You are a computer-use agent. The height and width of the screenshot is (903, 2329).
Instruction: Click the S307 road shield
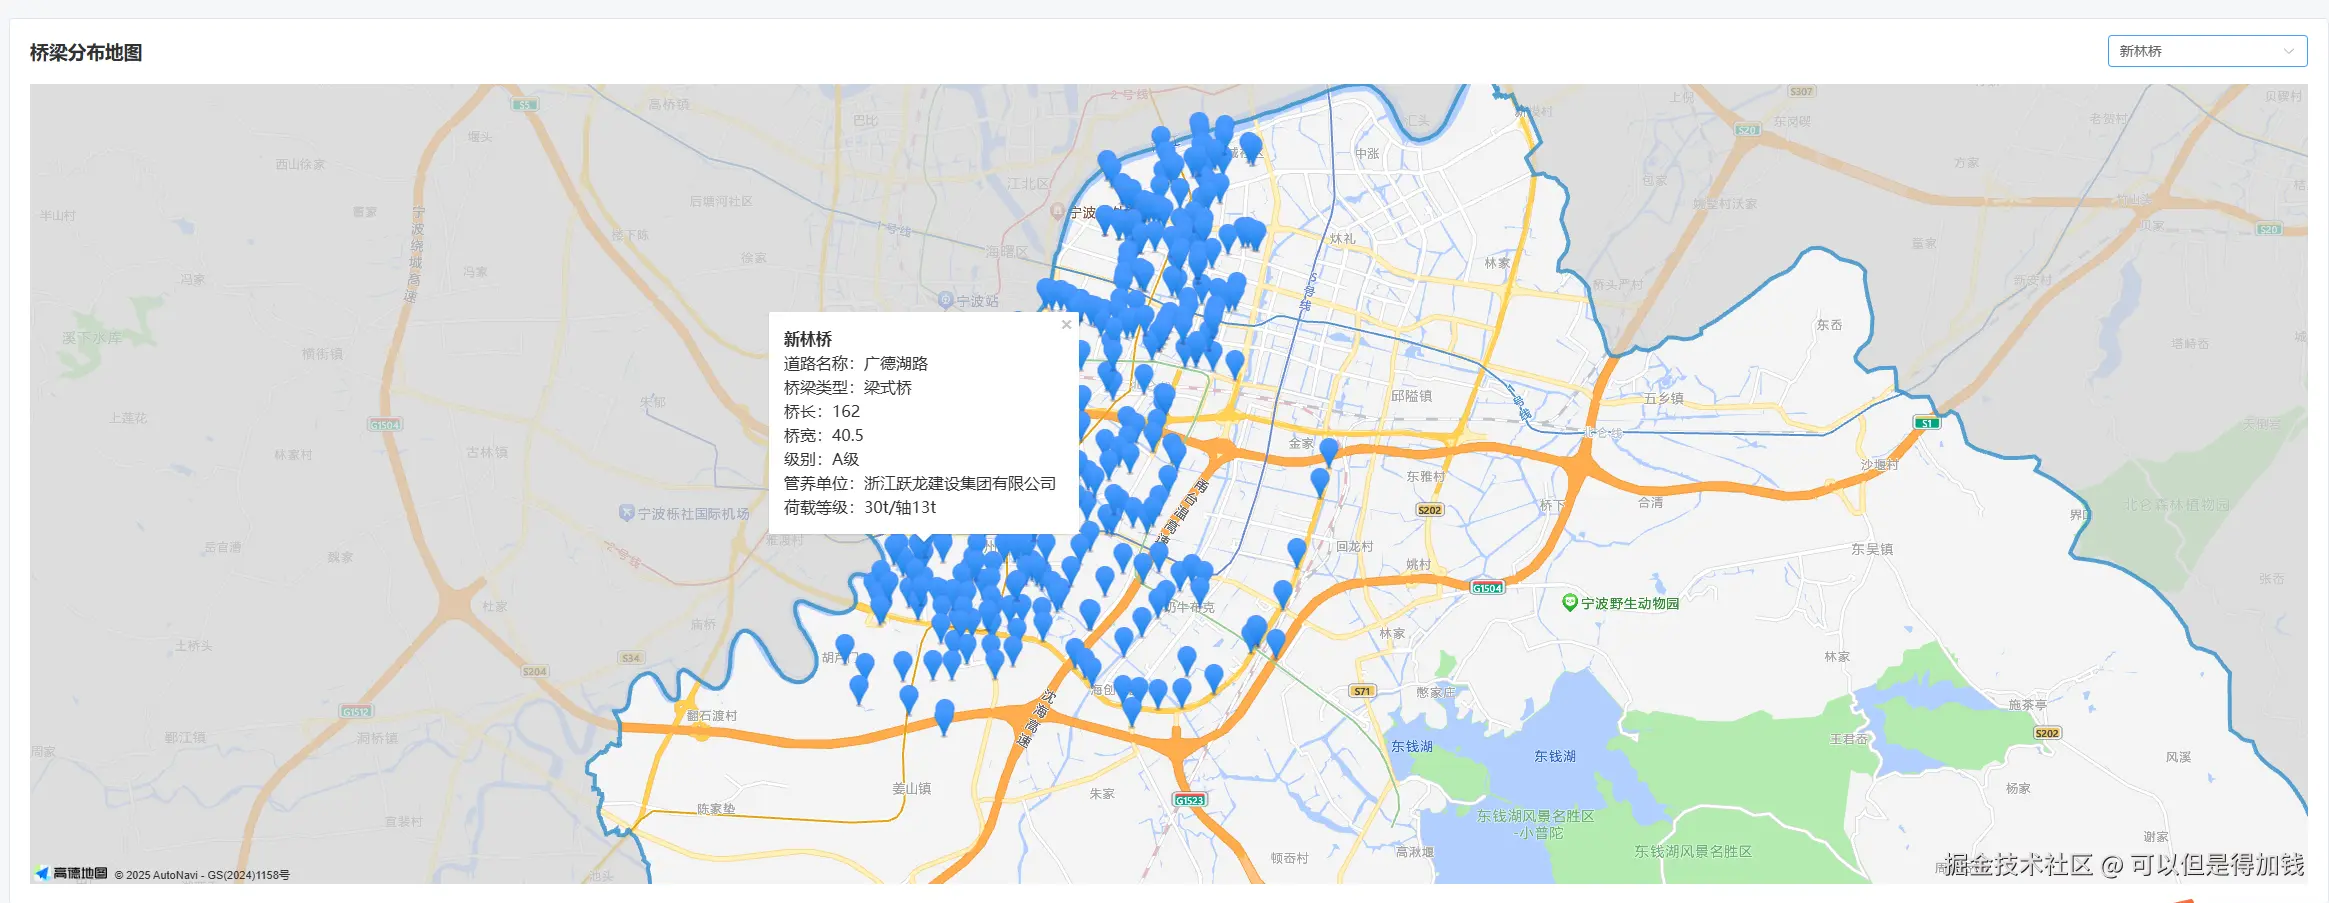pos(1801,91)
